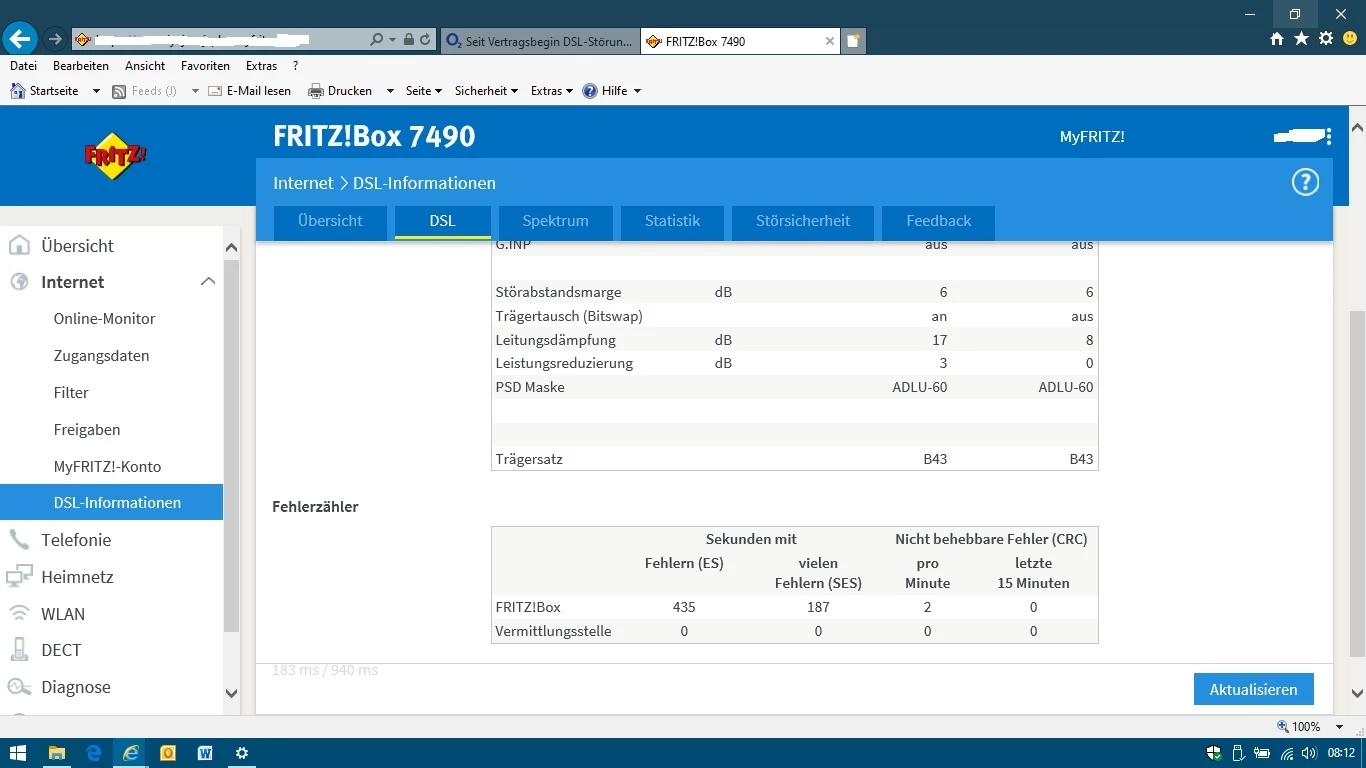Open the Extras dropdown in the command bar
Image resolution: width=1366 pixels, height=768 pixels.
pyautogui.click(x=552, y=91)
